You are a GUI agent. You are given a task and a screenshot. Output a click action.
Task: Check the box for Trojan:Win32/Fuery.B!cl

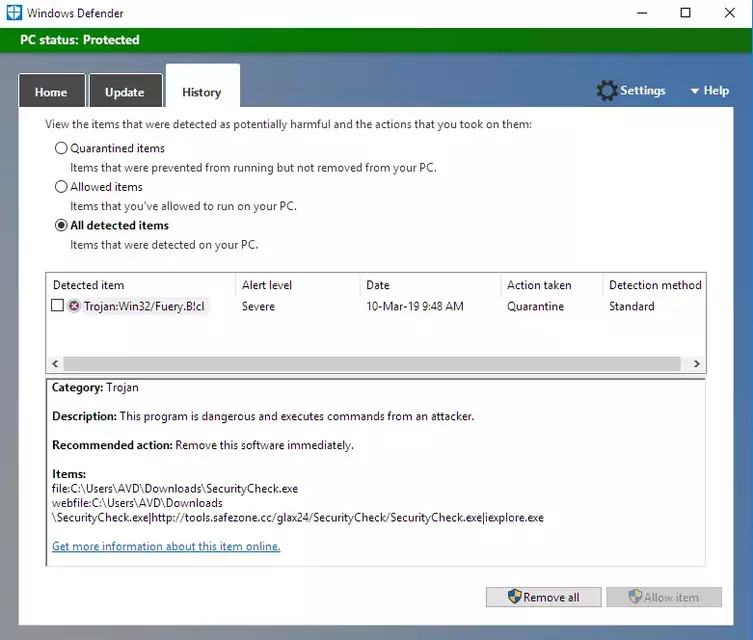point(57,305)
